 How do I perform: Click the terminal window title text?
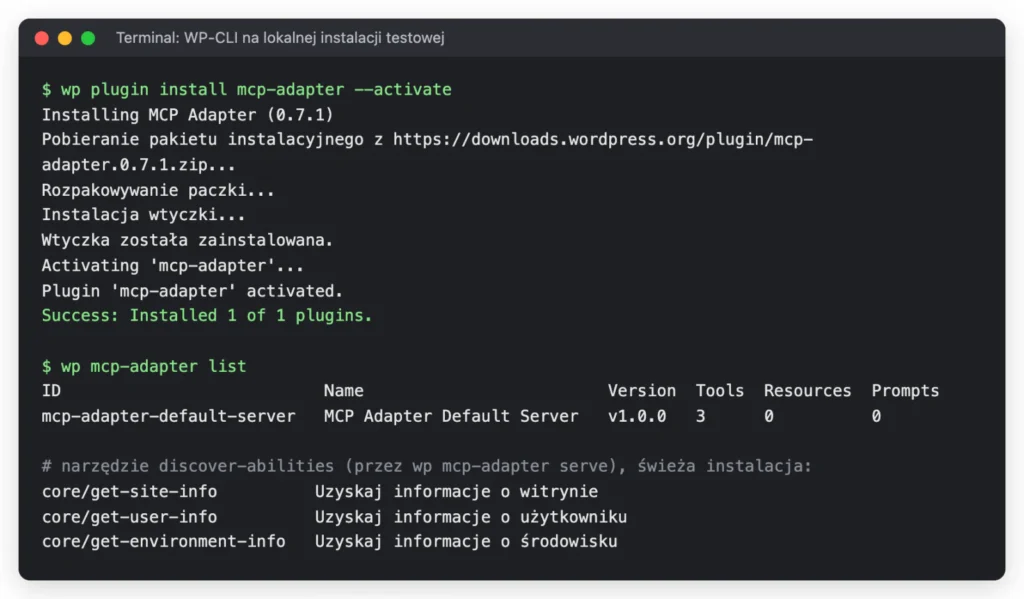[280, 38]
